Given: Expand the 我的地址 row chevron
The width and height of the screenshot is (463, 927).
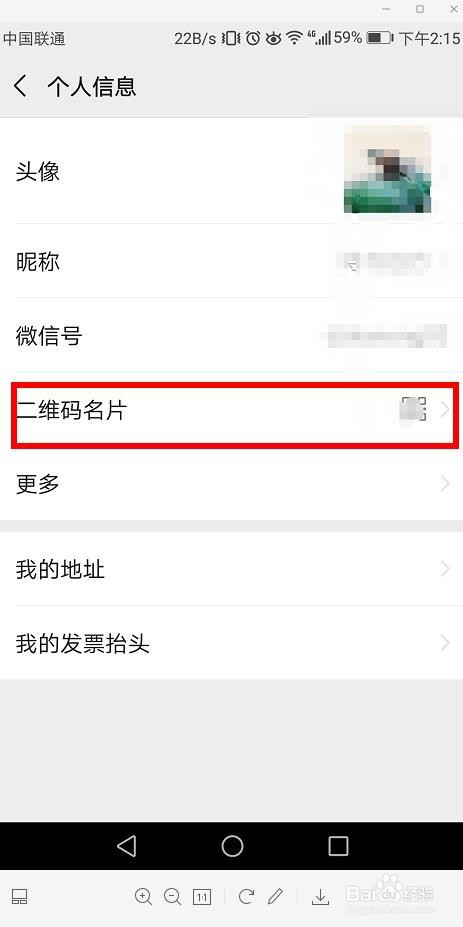Looking at the screenshot, I should (445, 569).
